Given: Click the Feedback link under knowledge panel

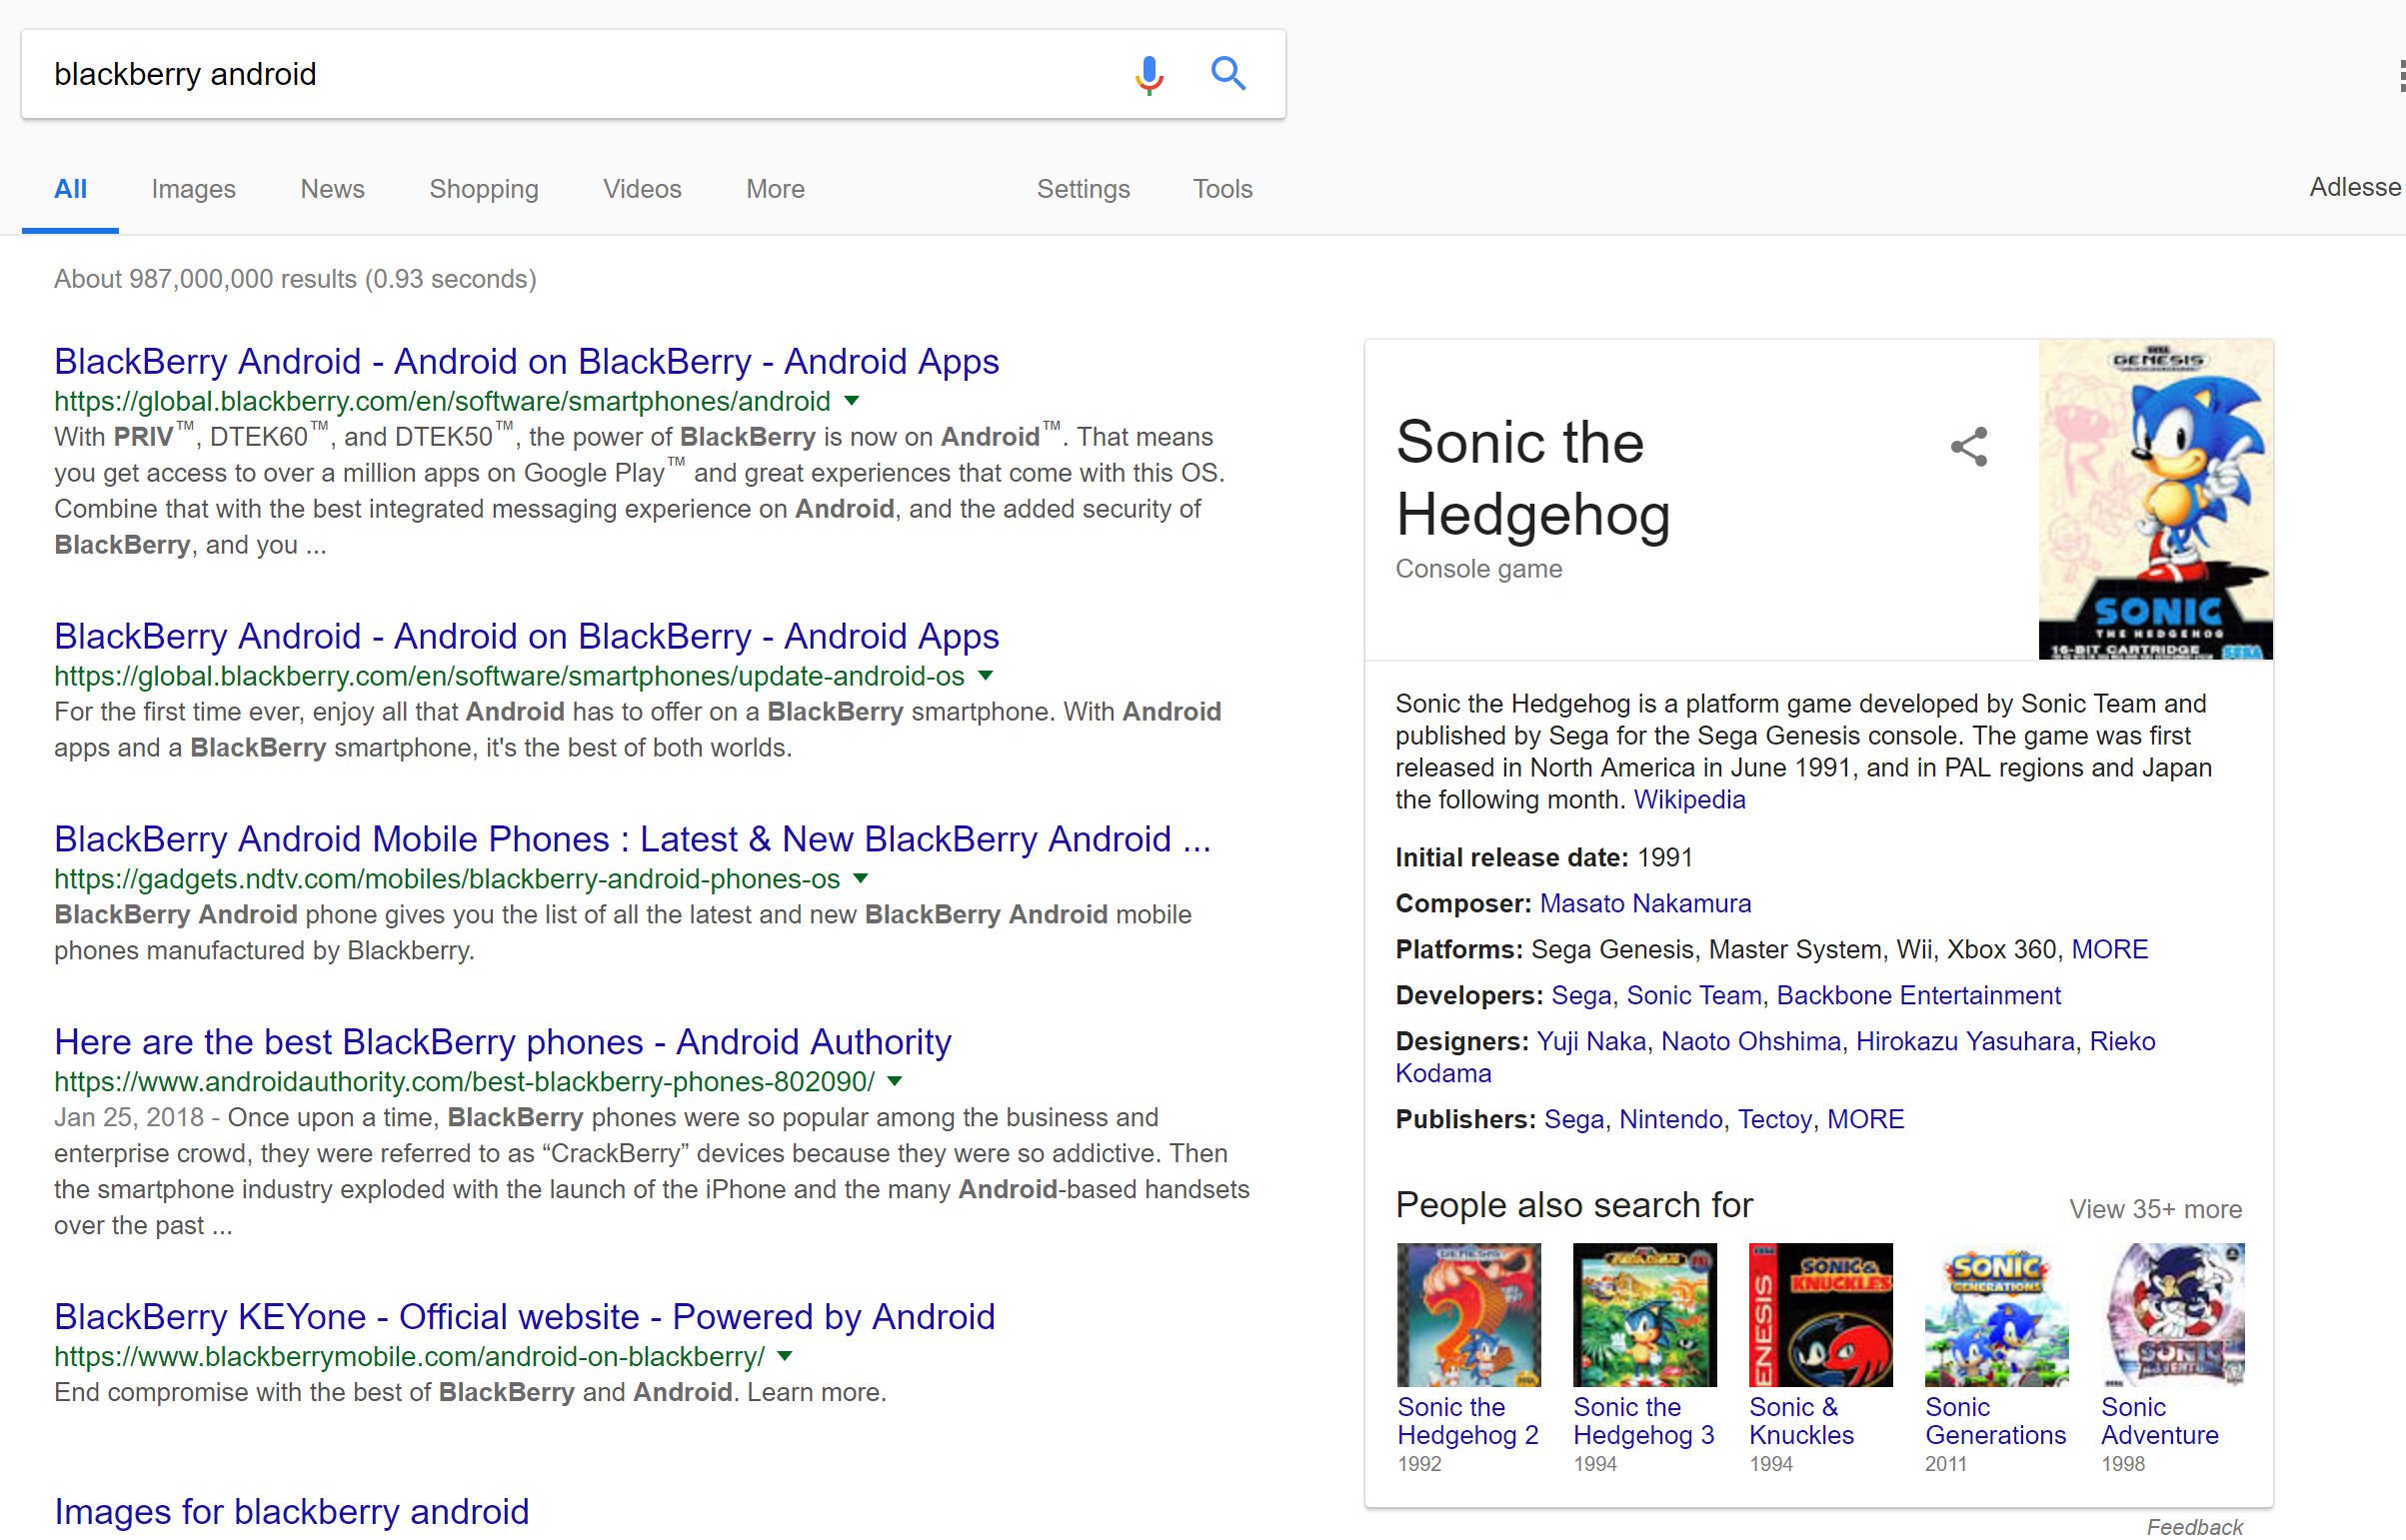Looking at the screenshot, I should tap(2194, 1526).
